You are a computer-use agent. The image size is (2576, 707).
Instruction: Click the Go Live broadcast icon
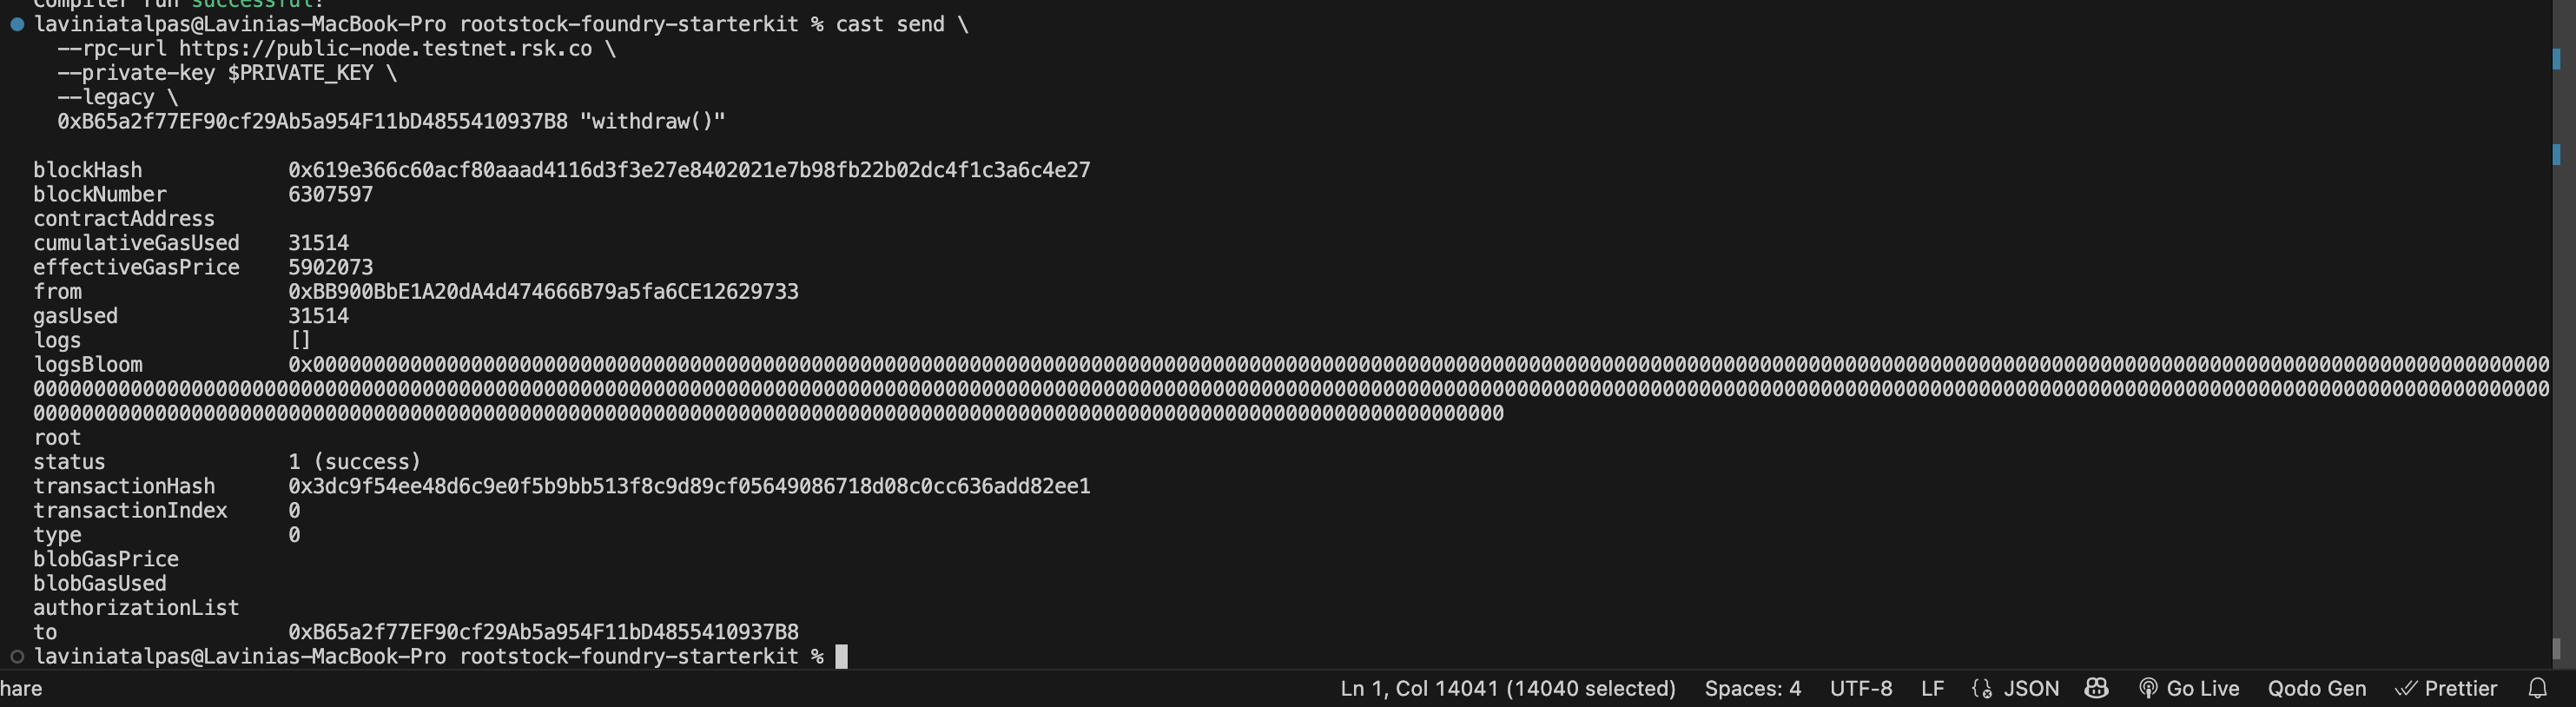coord(2147,688)
